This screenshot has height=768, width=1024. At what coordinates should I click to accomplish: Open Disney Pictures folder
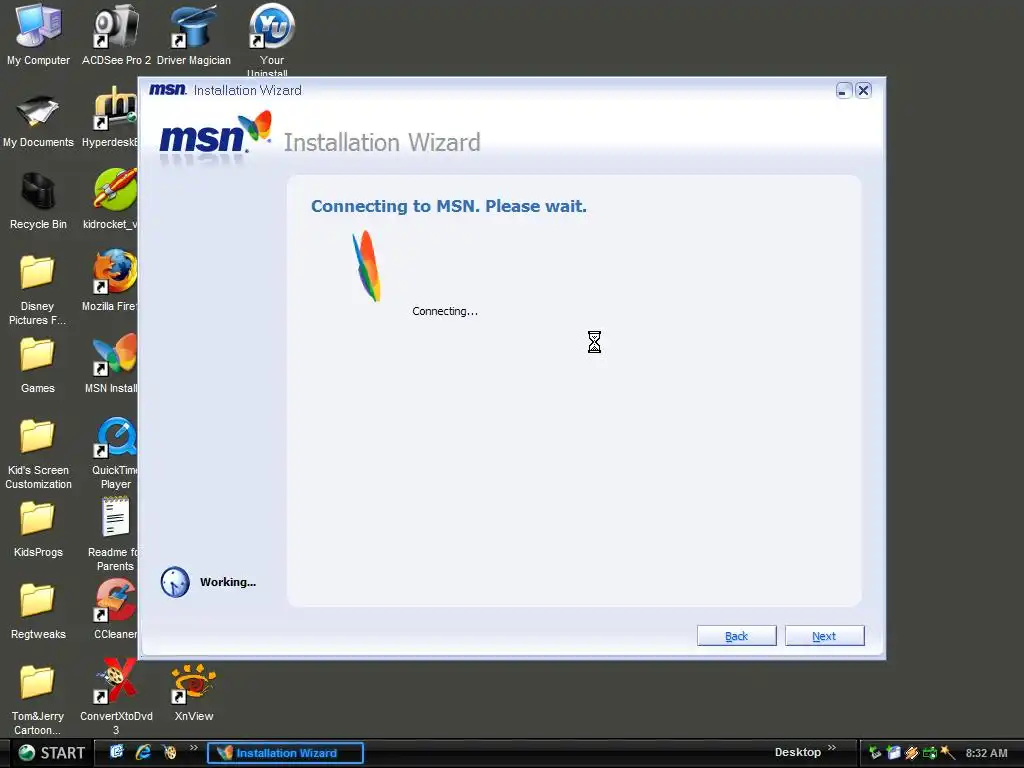click(37, 272)
